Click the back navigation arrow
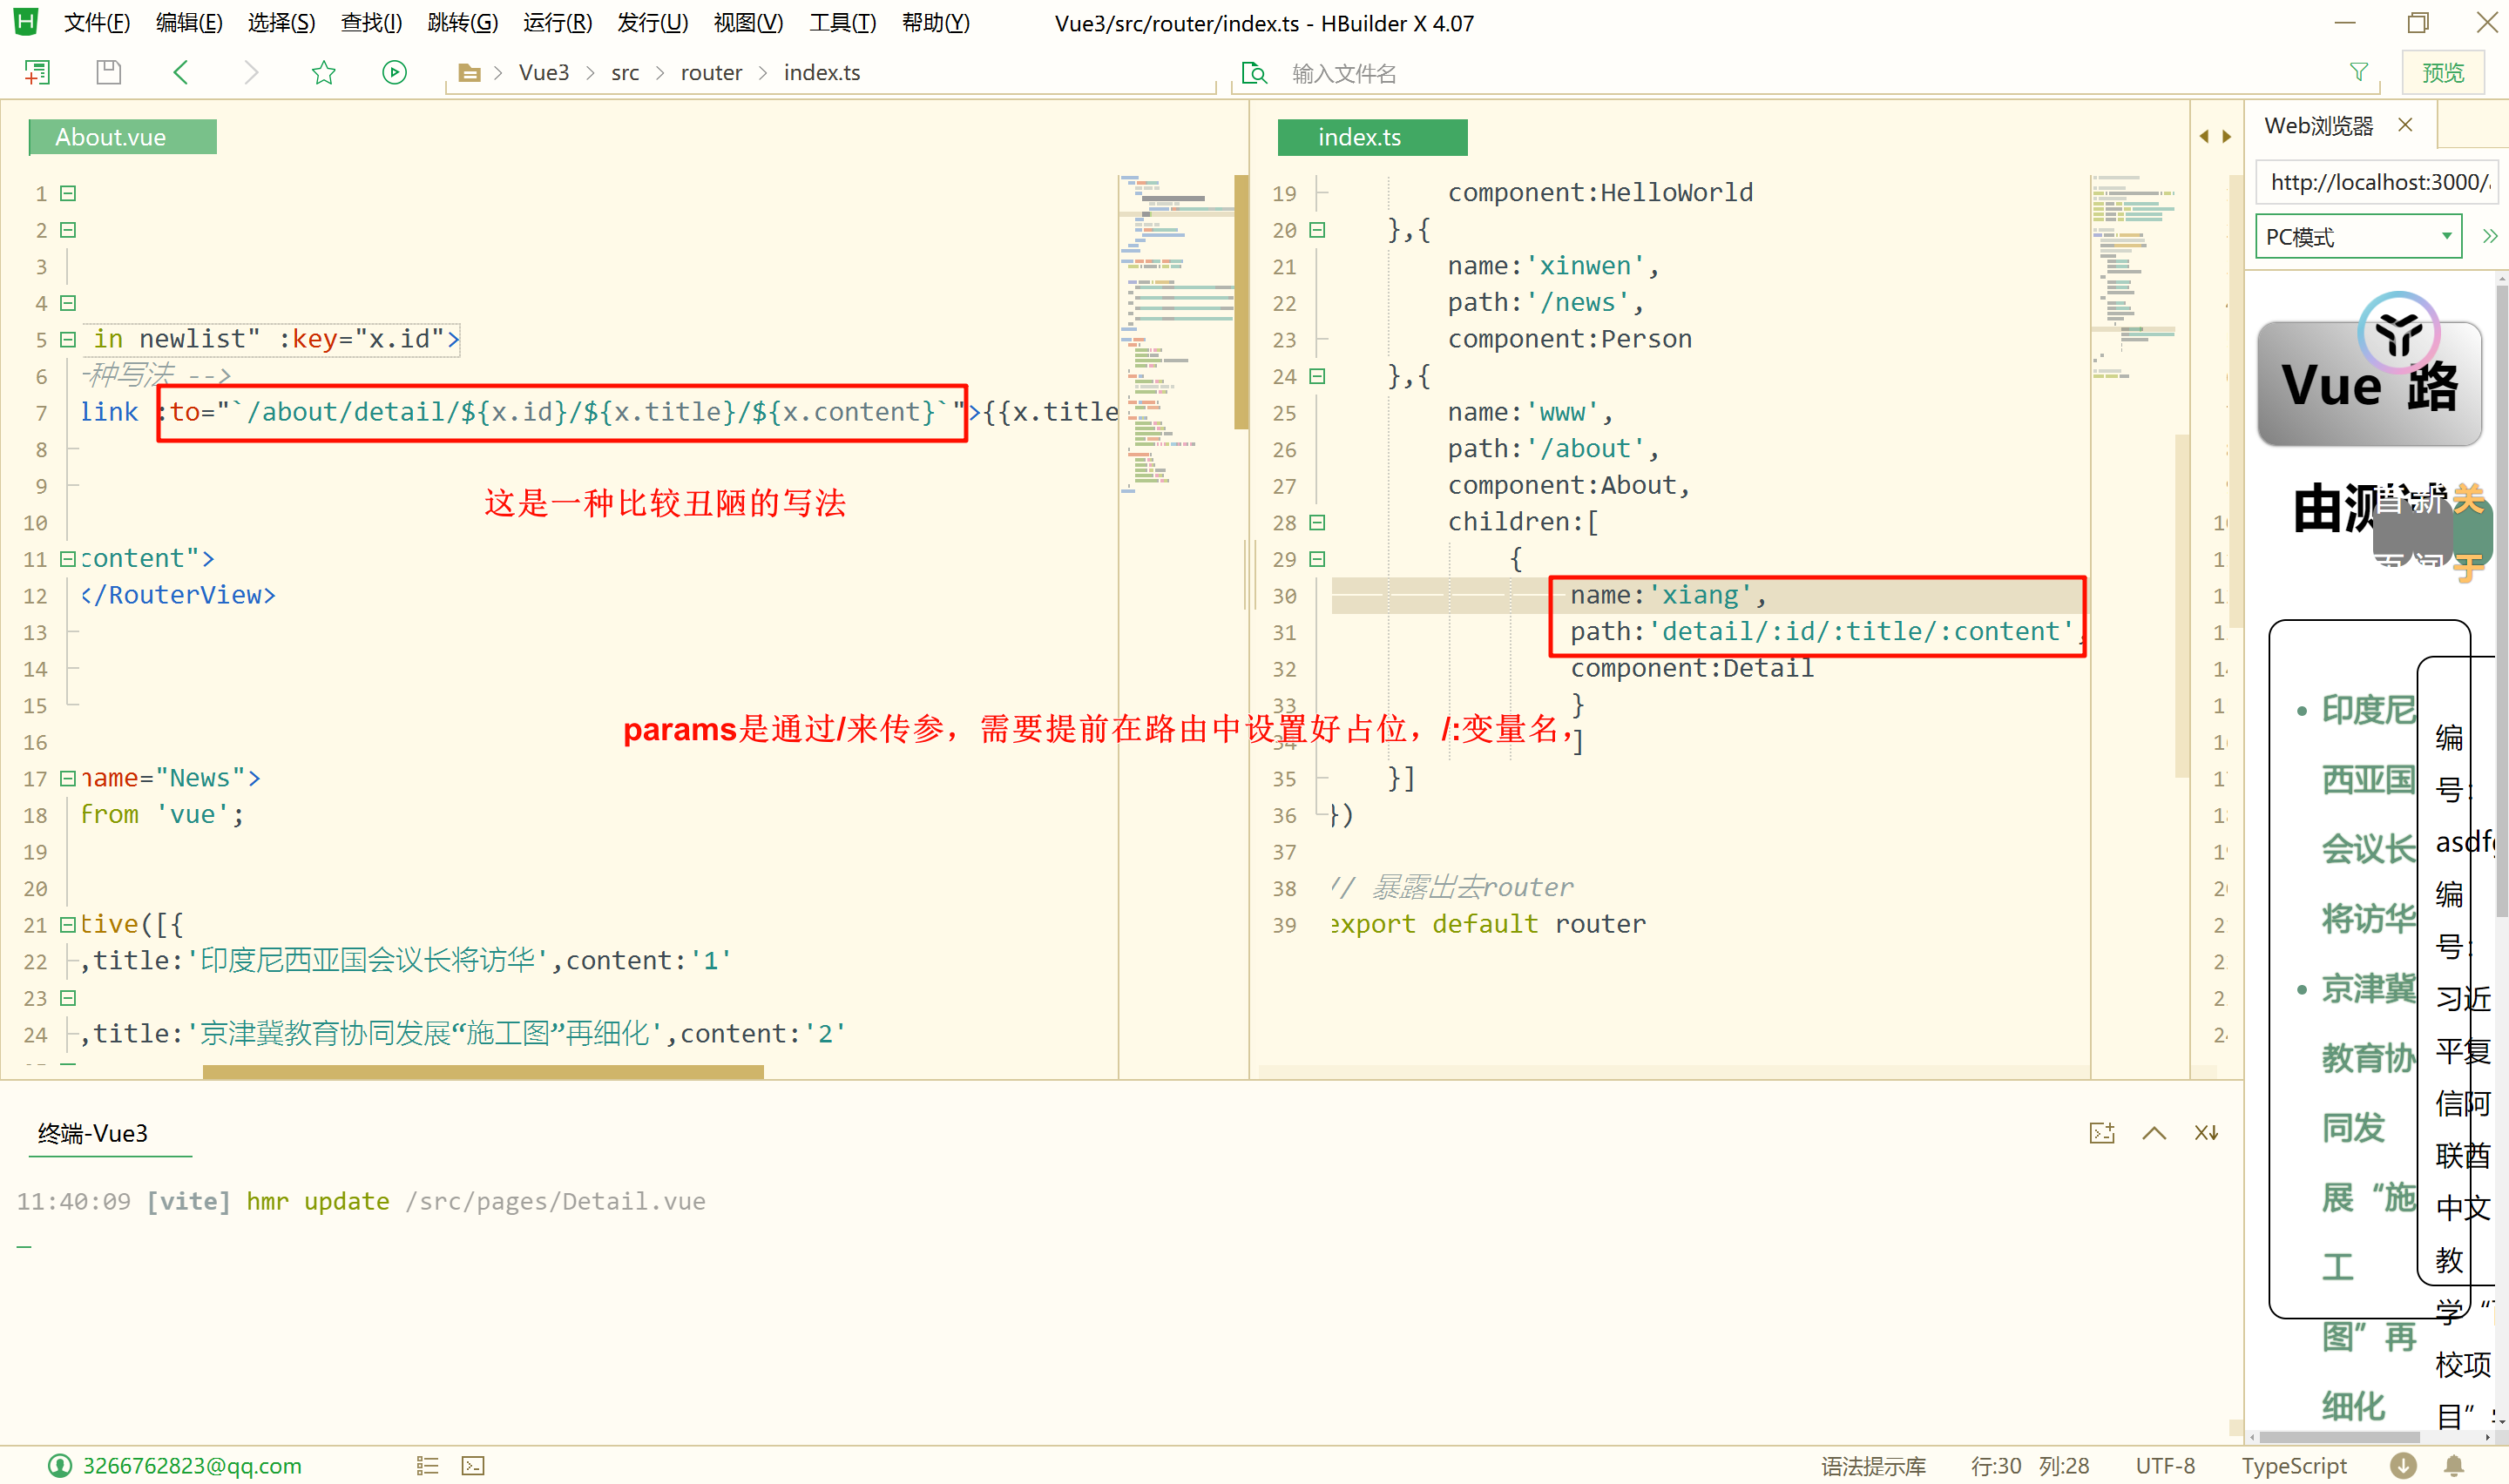This screenshot has height=1484, width=2509. [x=181, y=72]
